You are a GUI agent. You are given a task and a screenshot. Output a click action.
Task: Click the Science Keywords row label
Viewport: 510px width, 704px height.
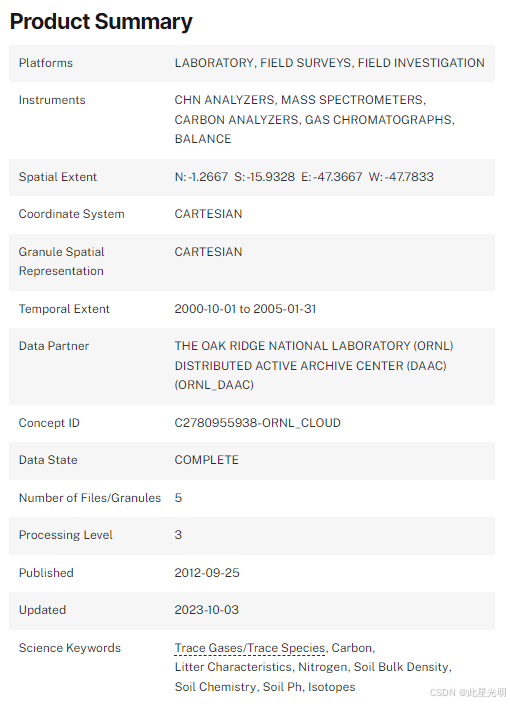click(70, 648)
